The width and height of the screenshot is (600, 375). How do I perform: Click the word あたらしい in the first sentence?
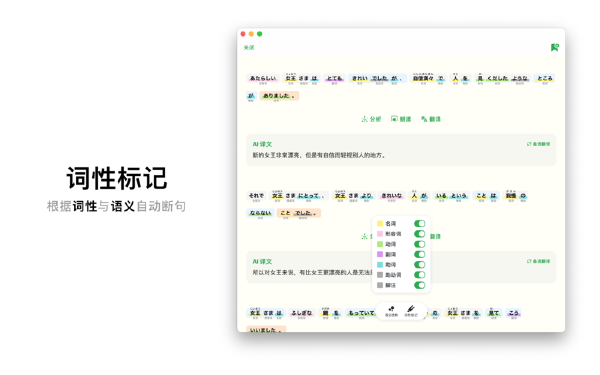[263, 78]
